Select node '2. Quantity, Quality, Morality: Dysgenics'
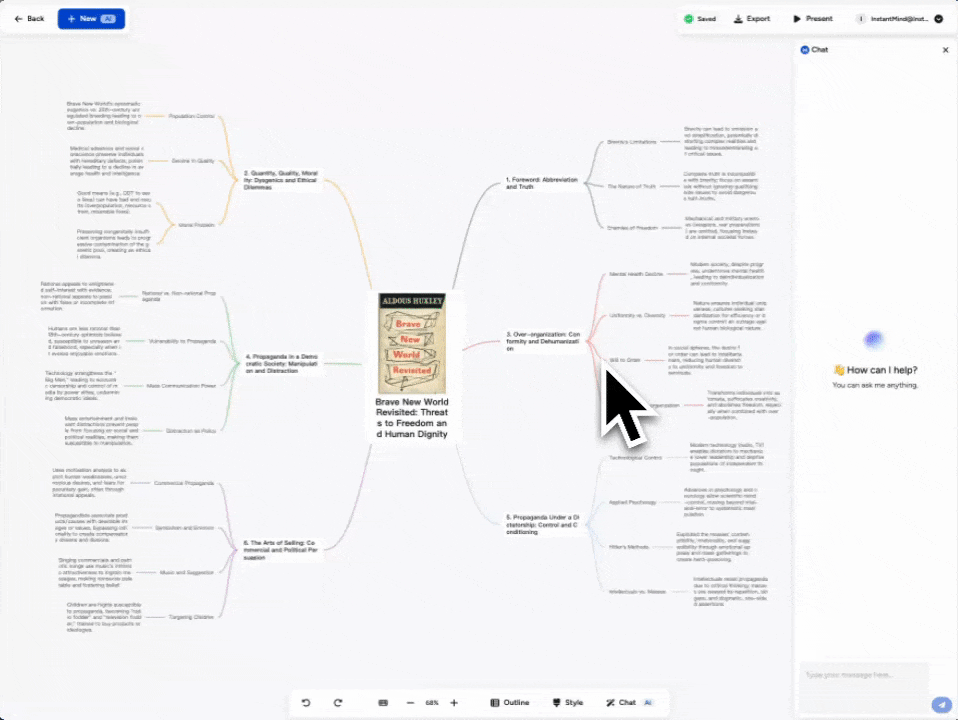958x720 pixels. coord(280,180)
